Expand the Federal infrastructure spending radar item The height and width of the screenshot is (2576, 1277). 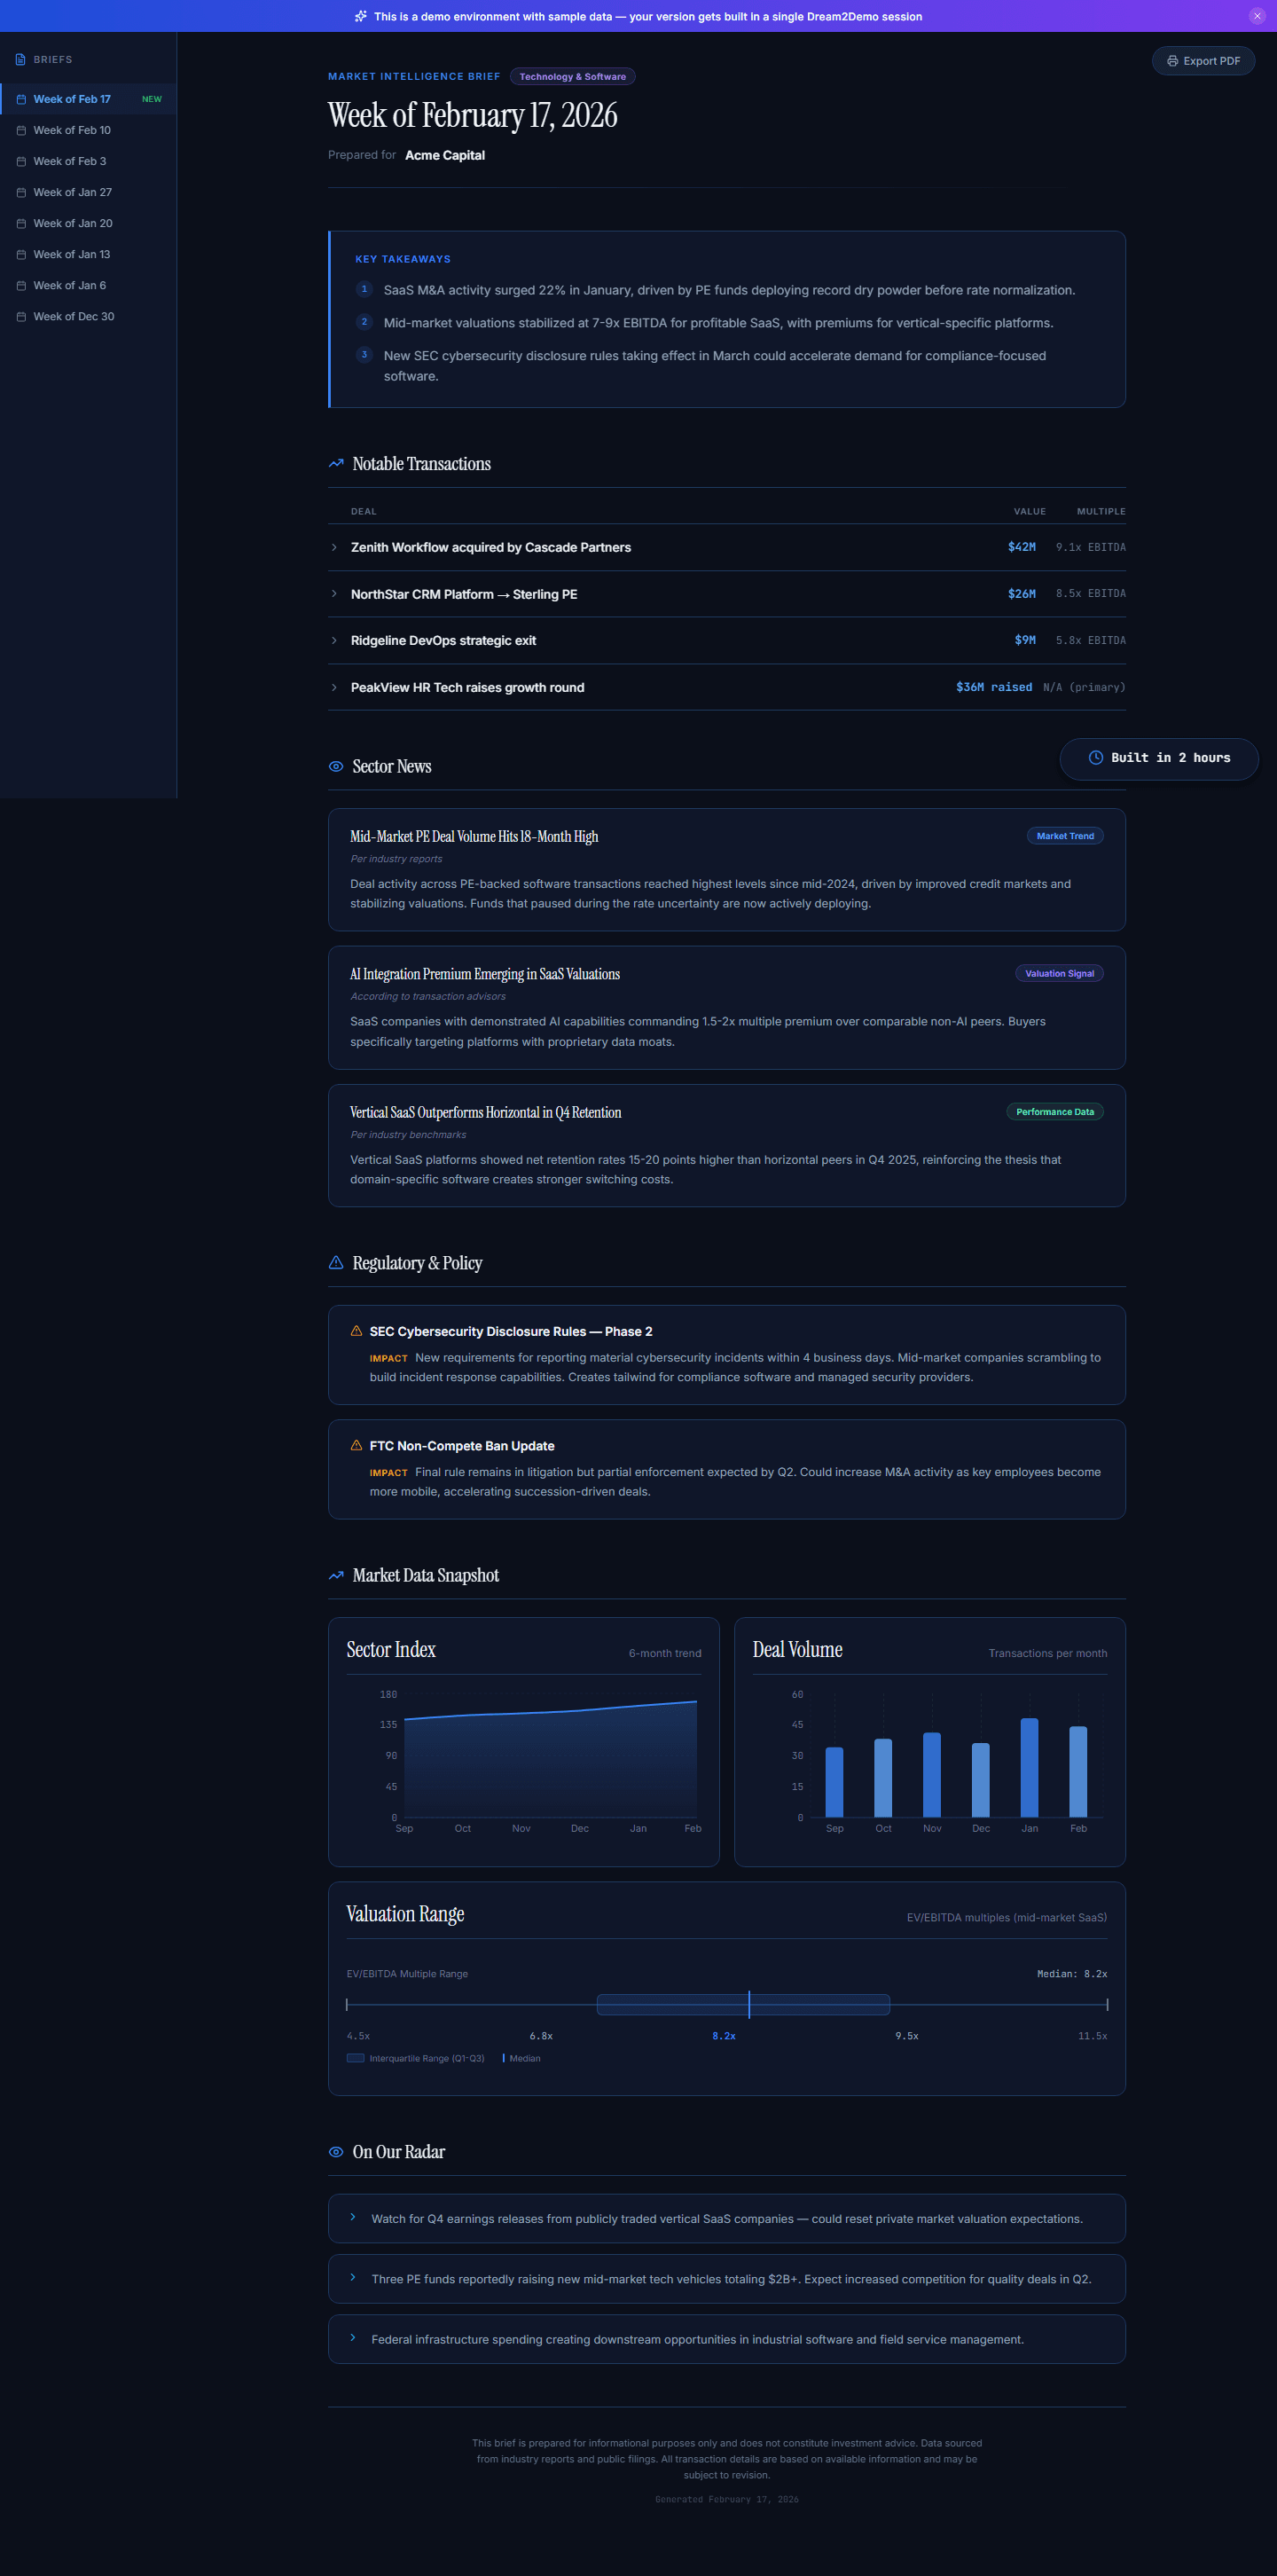tap(727, 2339)
